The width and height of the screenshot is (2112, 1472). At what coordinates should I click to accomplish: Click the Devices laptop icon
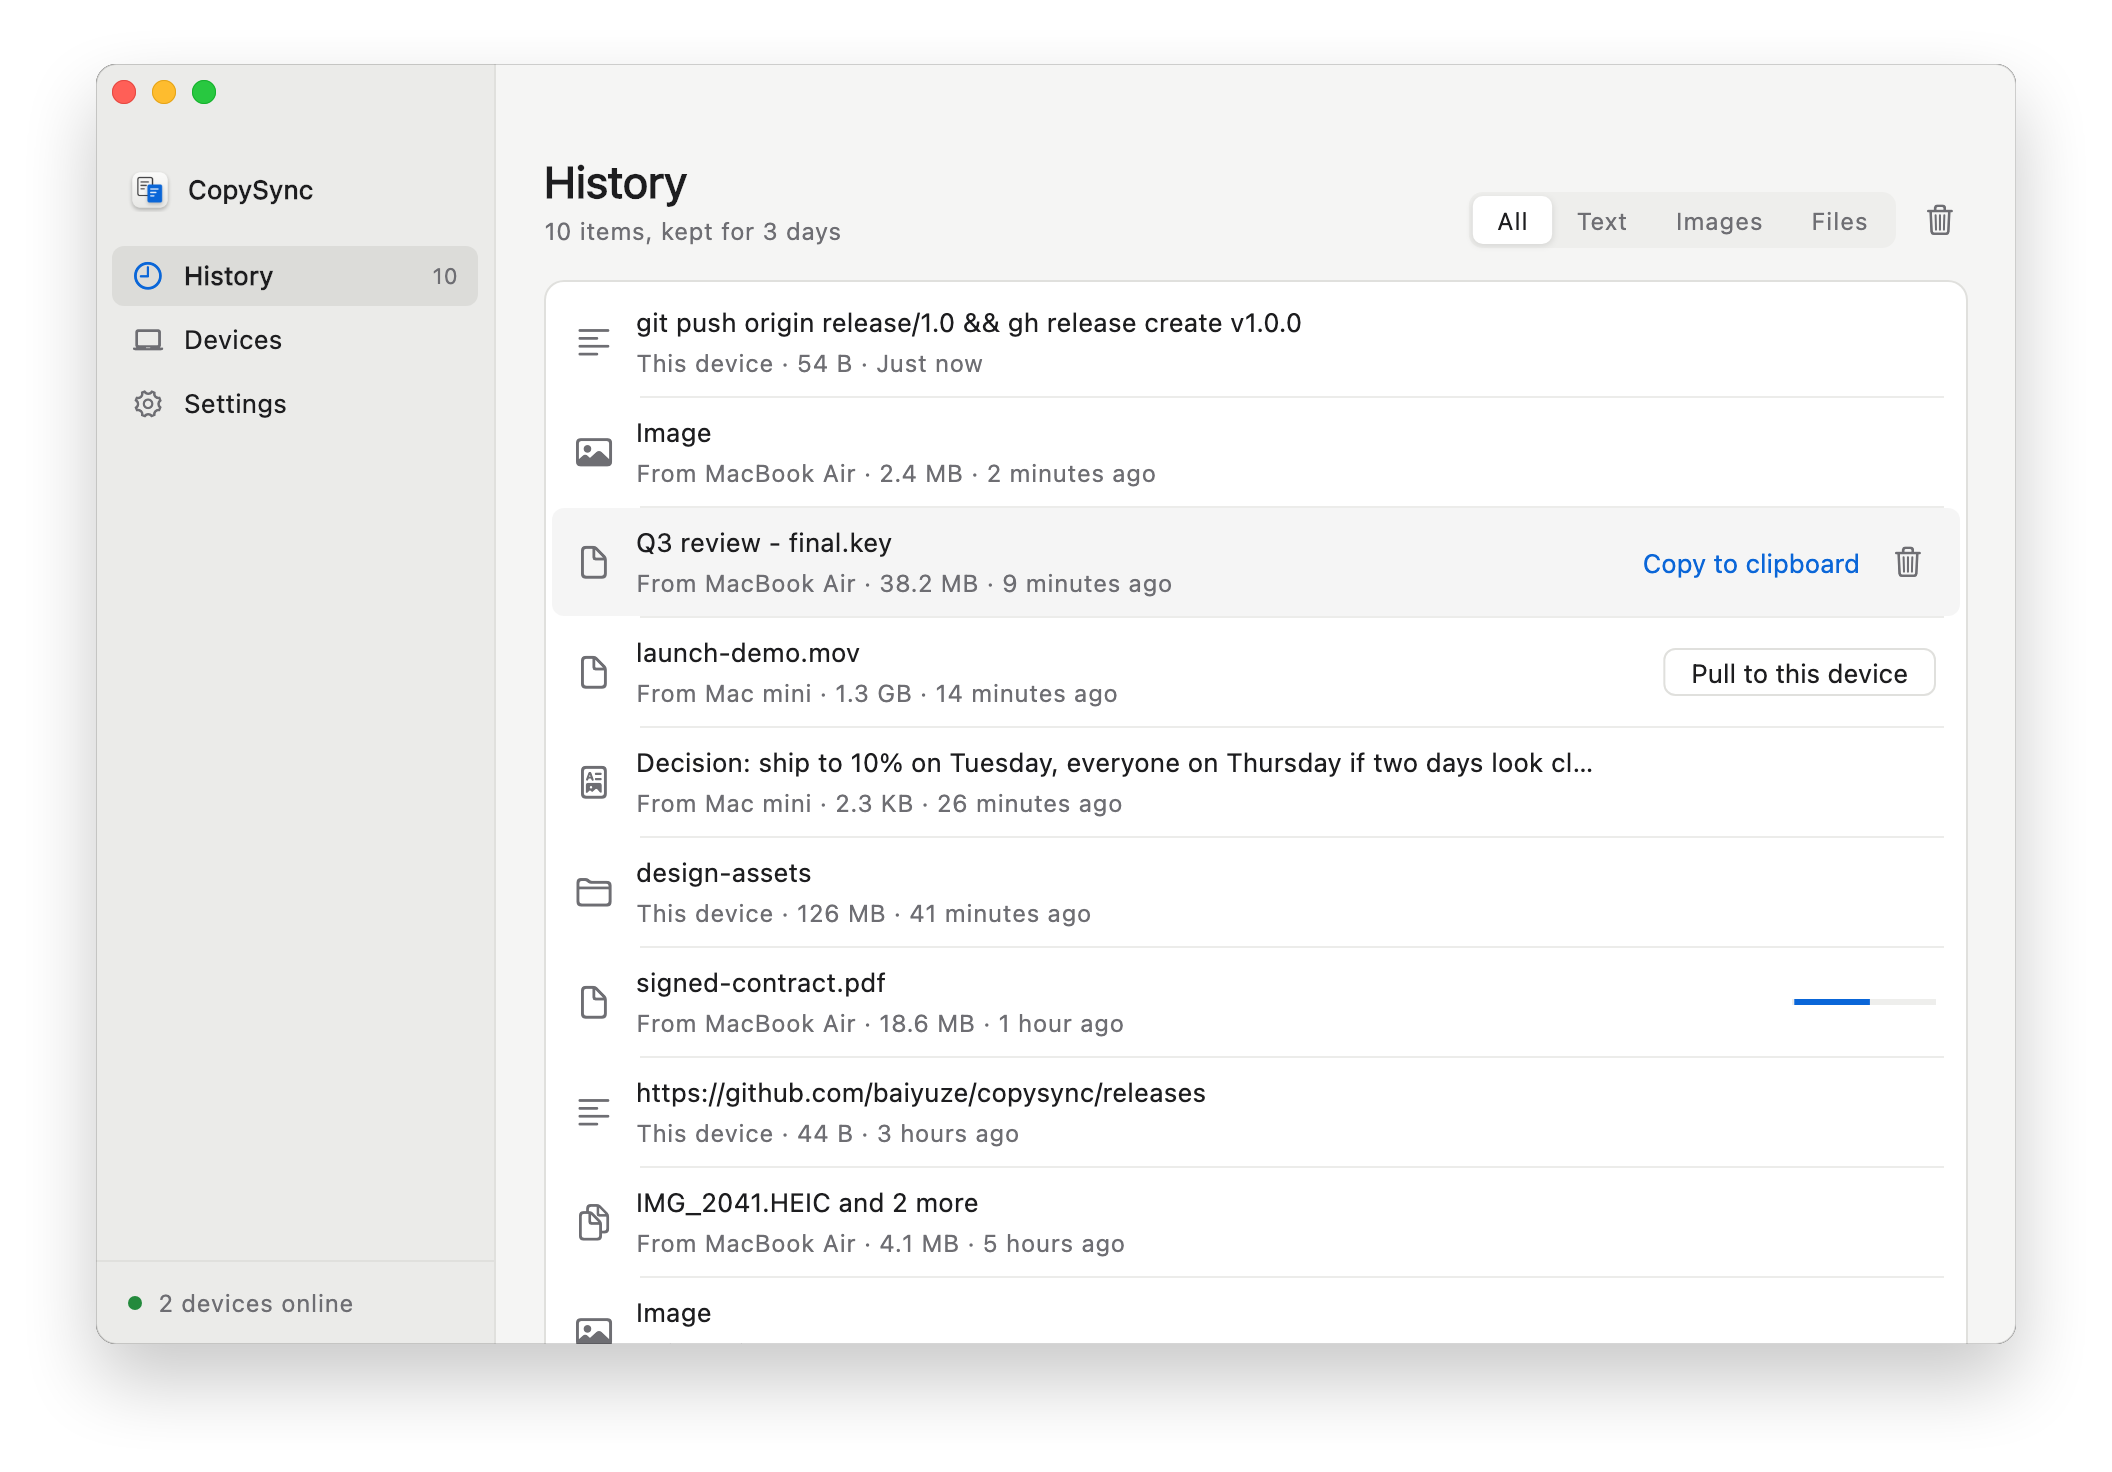click(x=148, y=340)
